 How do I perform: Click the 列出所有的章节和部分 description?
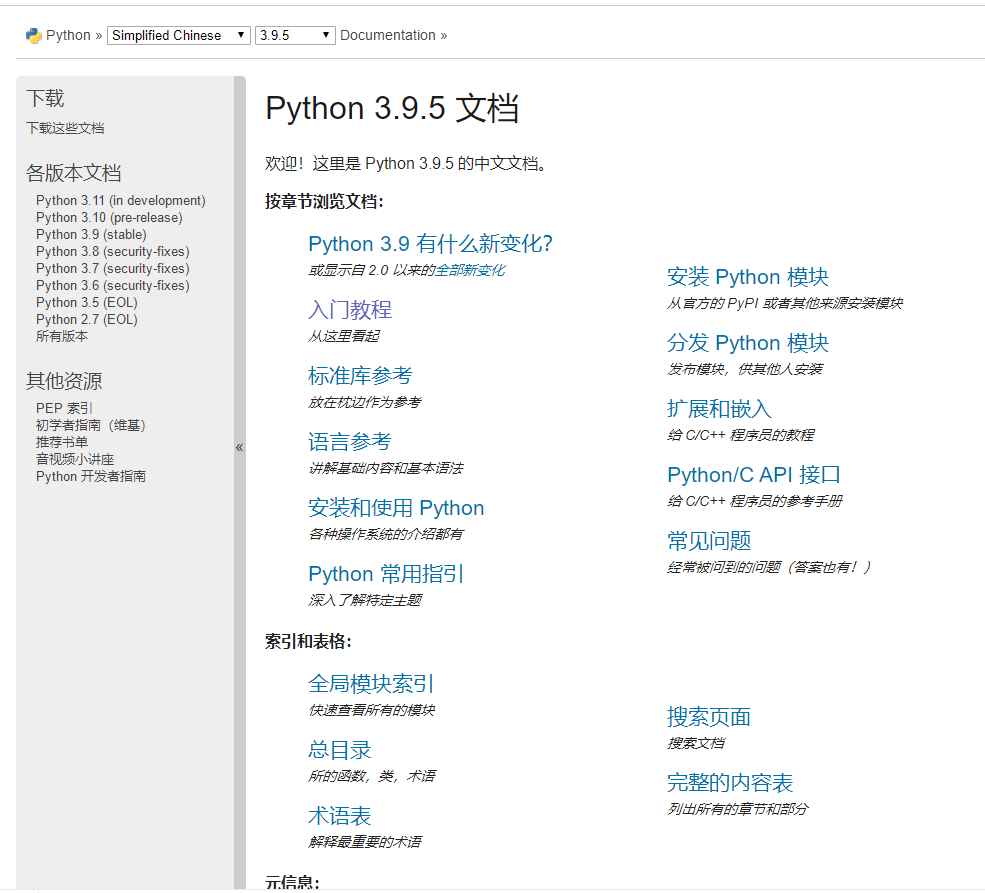(x=737, y=809)
